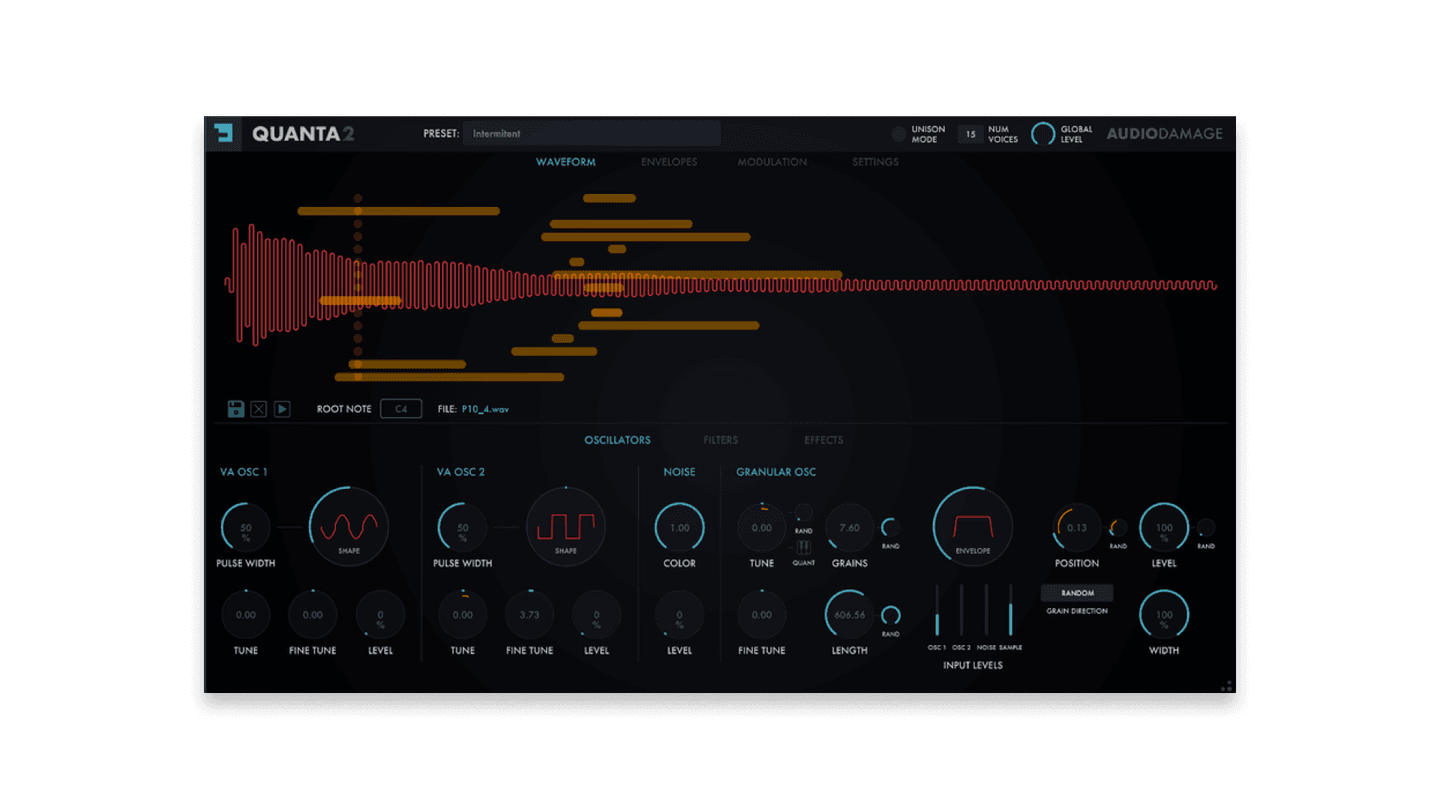
Task: Click the VA OSC 1 Pulse Width knob
Action: point(246,527)
